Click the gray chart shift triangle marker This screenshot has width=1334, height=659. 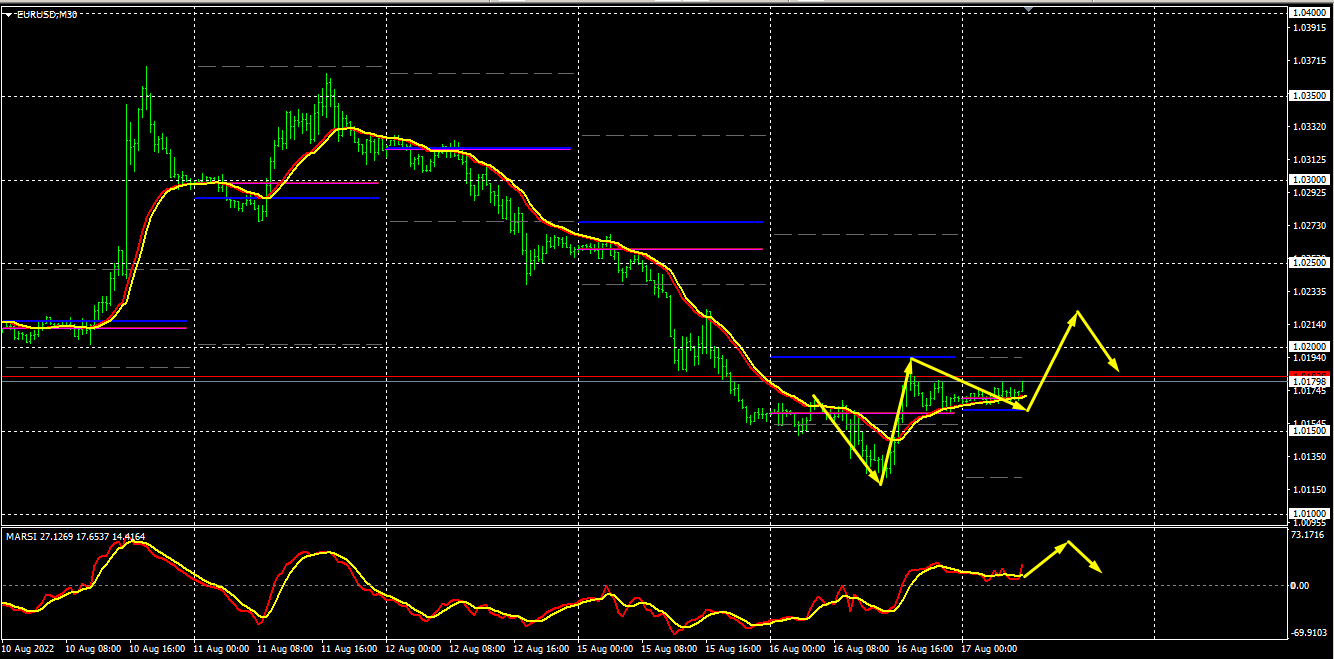[x=1028, y=8]
